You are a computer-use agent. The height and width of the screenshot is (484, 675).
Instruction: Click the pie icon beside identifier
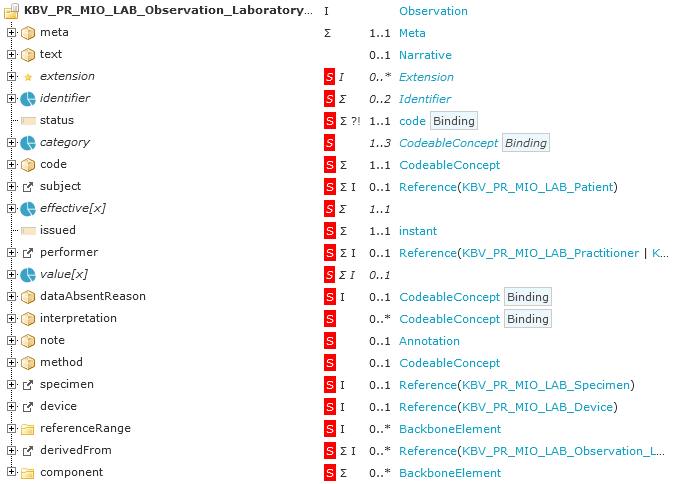(x=28, y=99)
